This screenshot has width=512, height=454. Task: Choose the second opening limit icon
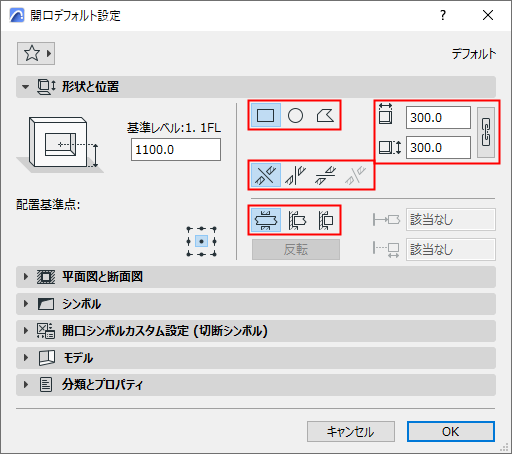click(296, 220)
